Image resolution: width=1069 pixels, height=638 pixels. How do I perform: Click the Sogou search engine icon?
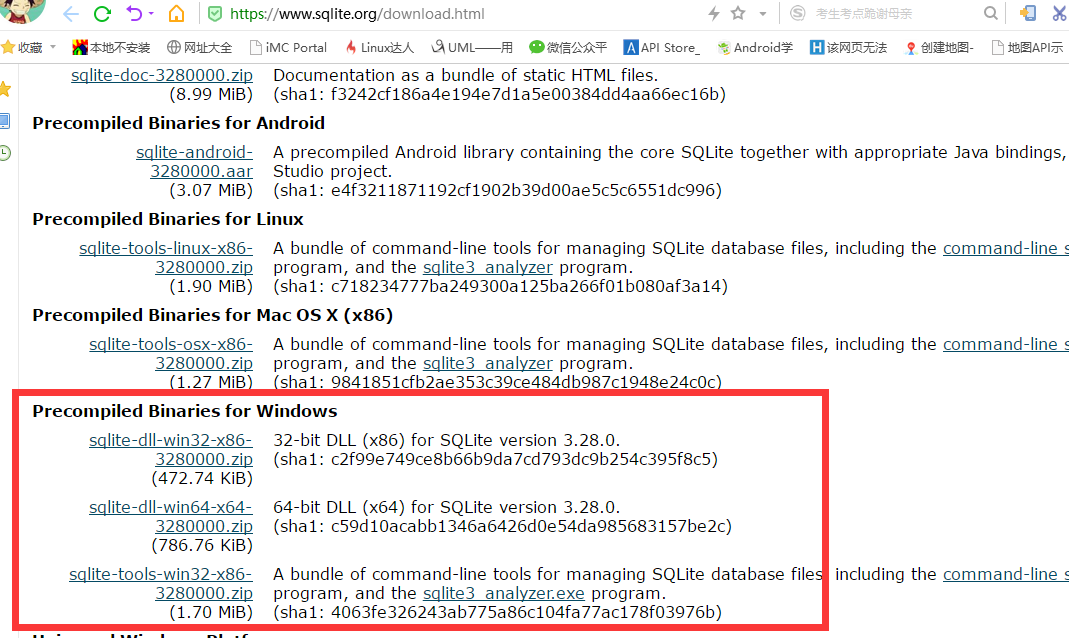coord(798,13)
